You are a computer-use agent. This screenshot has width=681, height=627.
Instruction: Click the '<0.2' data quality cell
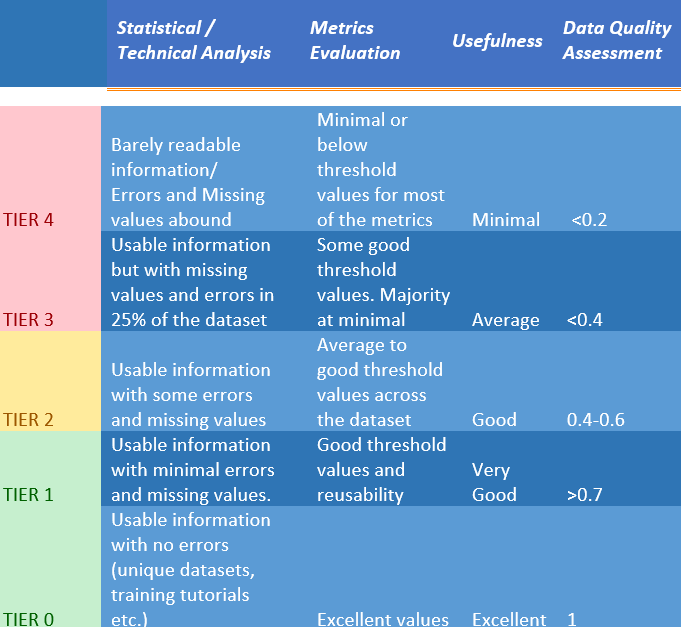(x=589, y=220)
